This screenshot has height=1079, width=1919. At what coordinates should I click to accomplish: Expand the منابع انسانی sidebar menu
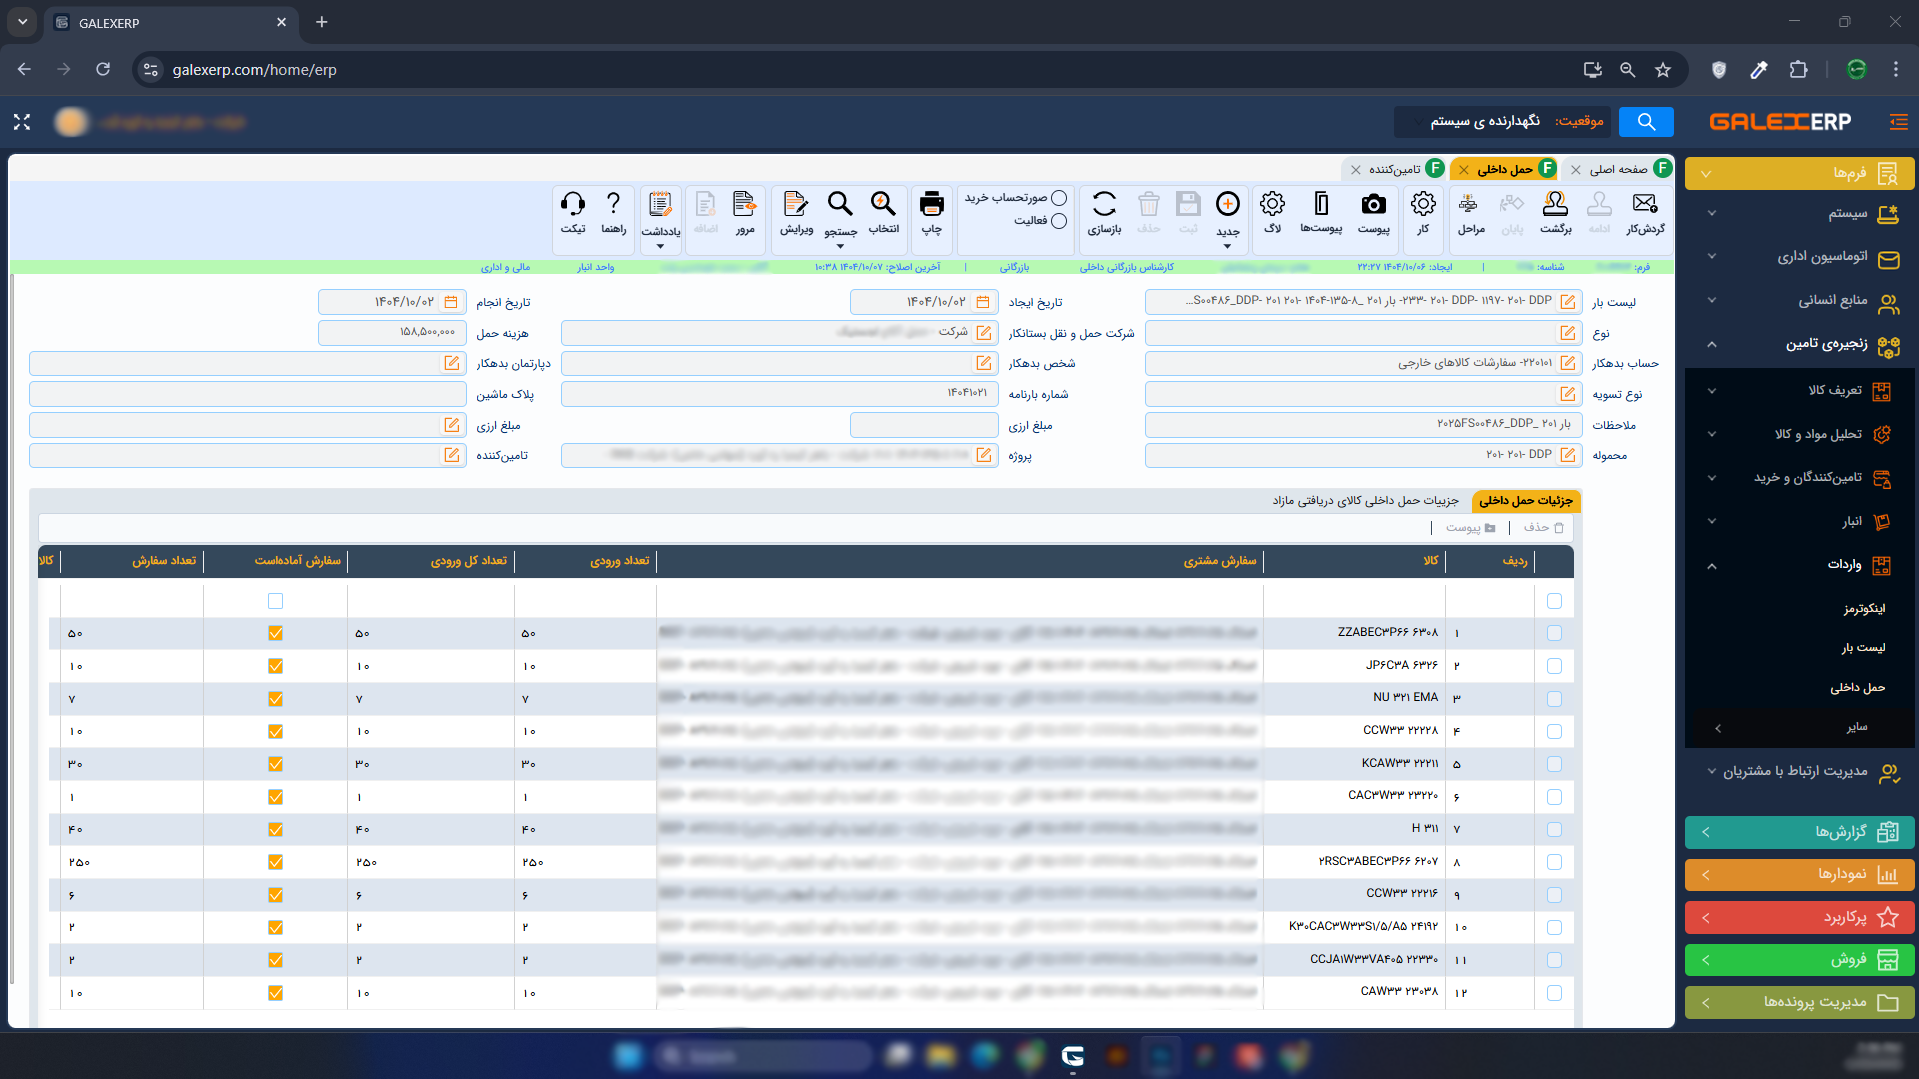click(x=1800, y=301)
